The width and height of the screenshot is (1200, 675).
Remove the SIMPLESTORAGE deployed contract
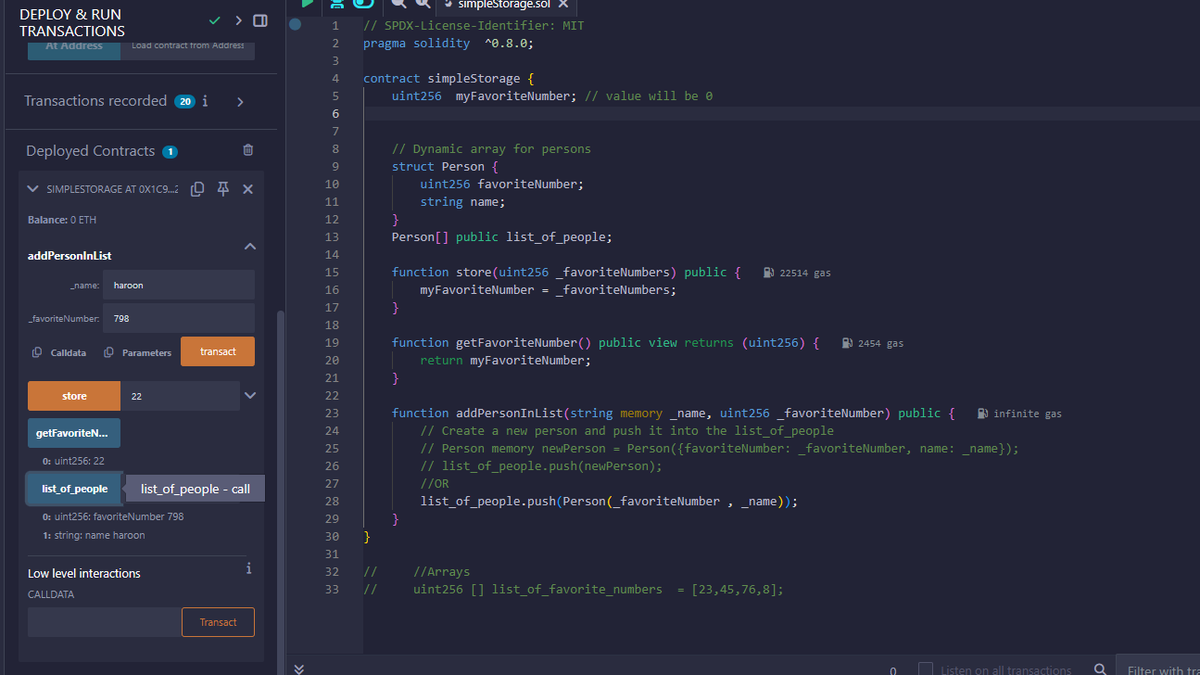point(248,189)
